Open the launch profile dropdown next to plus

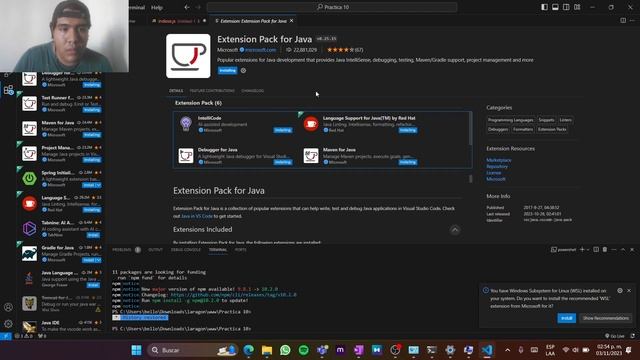point(588,249)
